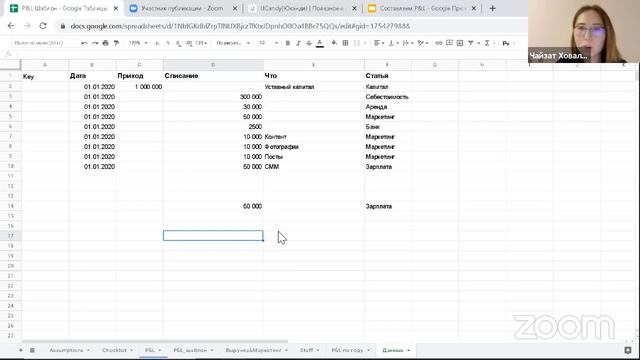The height and width of the screenshot is (360, 640).
Task: Open the Functions sigma menu
Action: (487, 43)
